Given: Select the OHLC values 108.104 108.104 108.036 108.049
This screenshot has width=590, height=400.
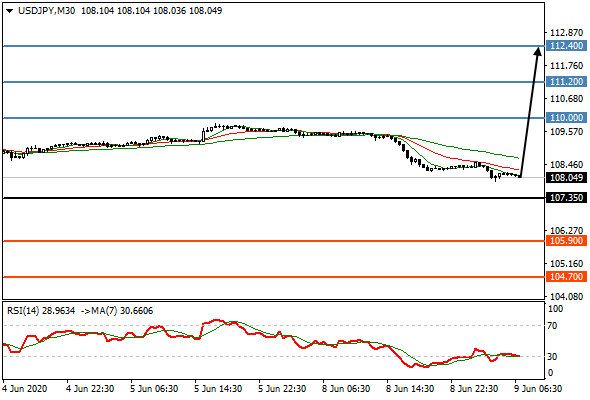Looking at the screenshot, I should [x=152, y=11].
